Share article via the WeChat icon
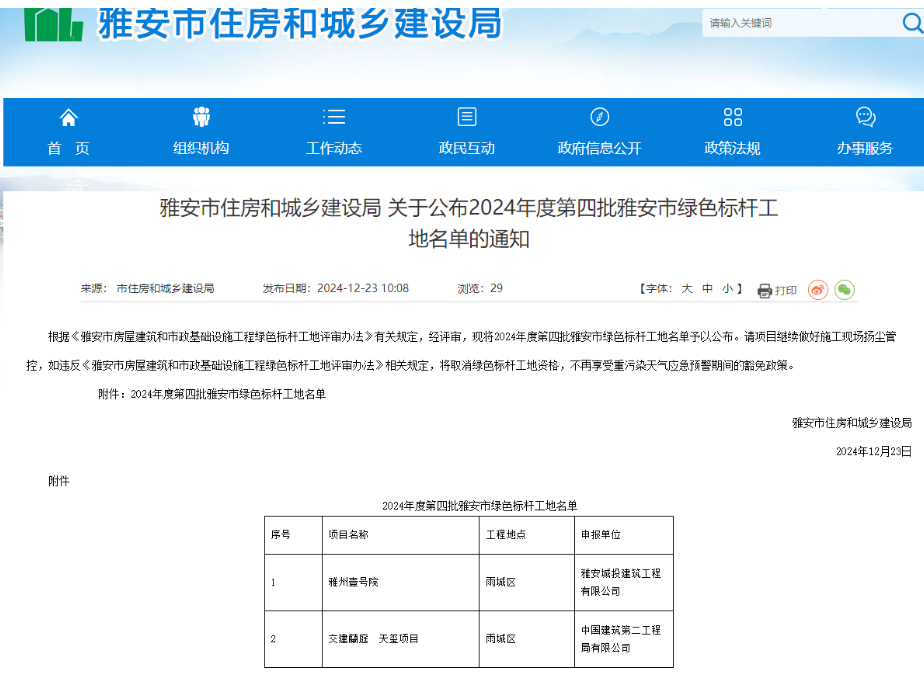 (x=845, y=290)
